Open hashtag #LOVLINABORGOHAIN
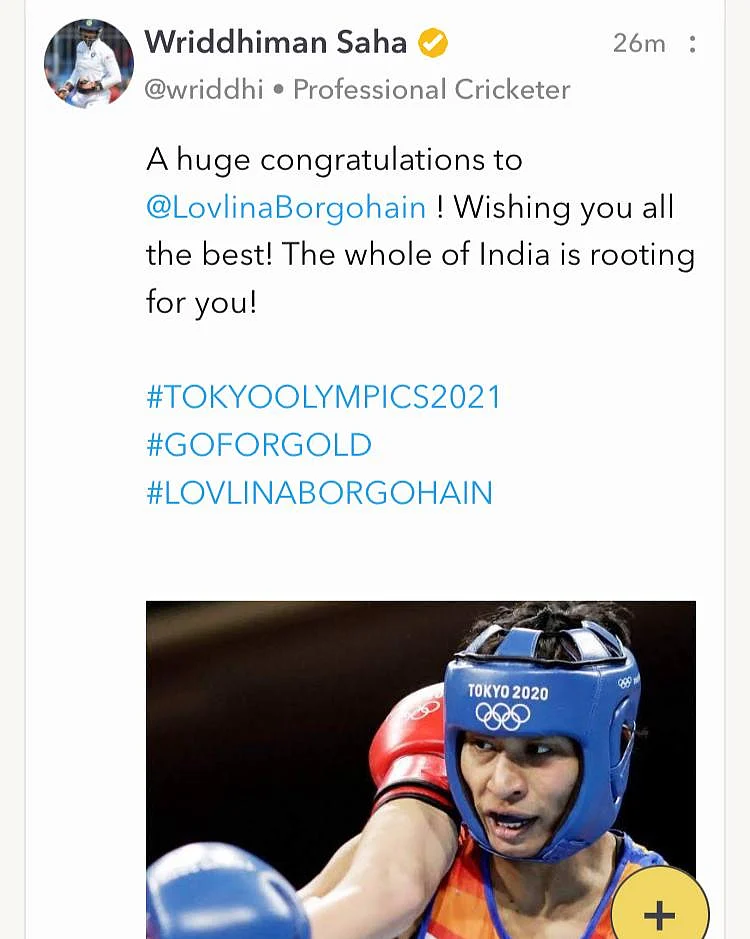Screen dimensions: 750x939 (319, 493)
